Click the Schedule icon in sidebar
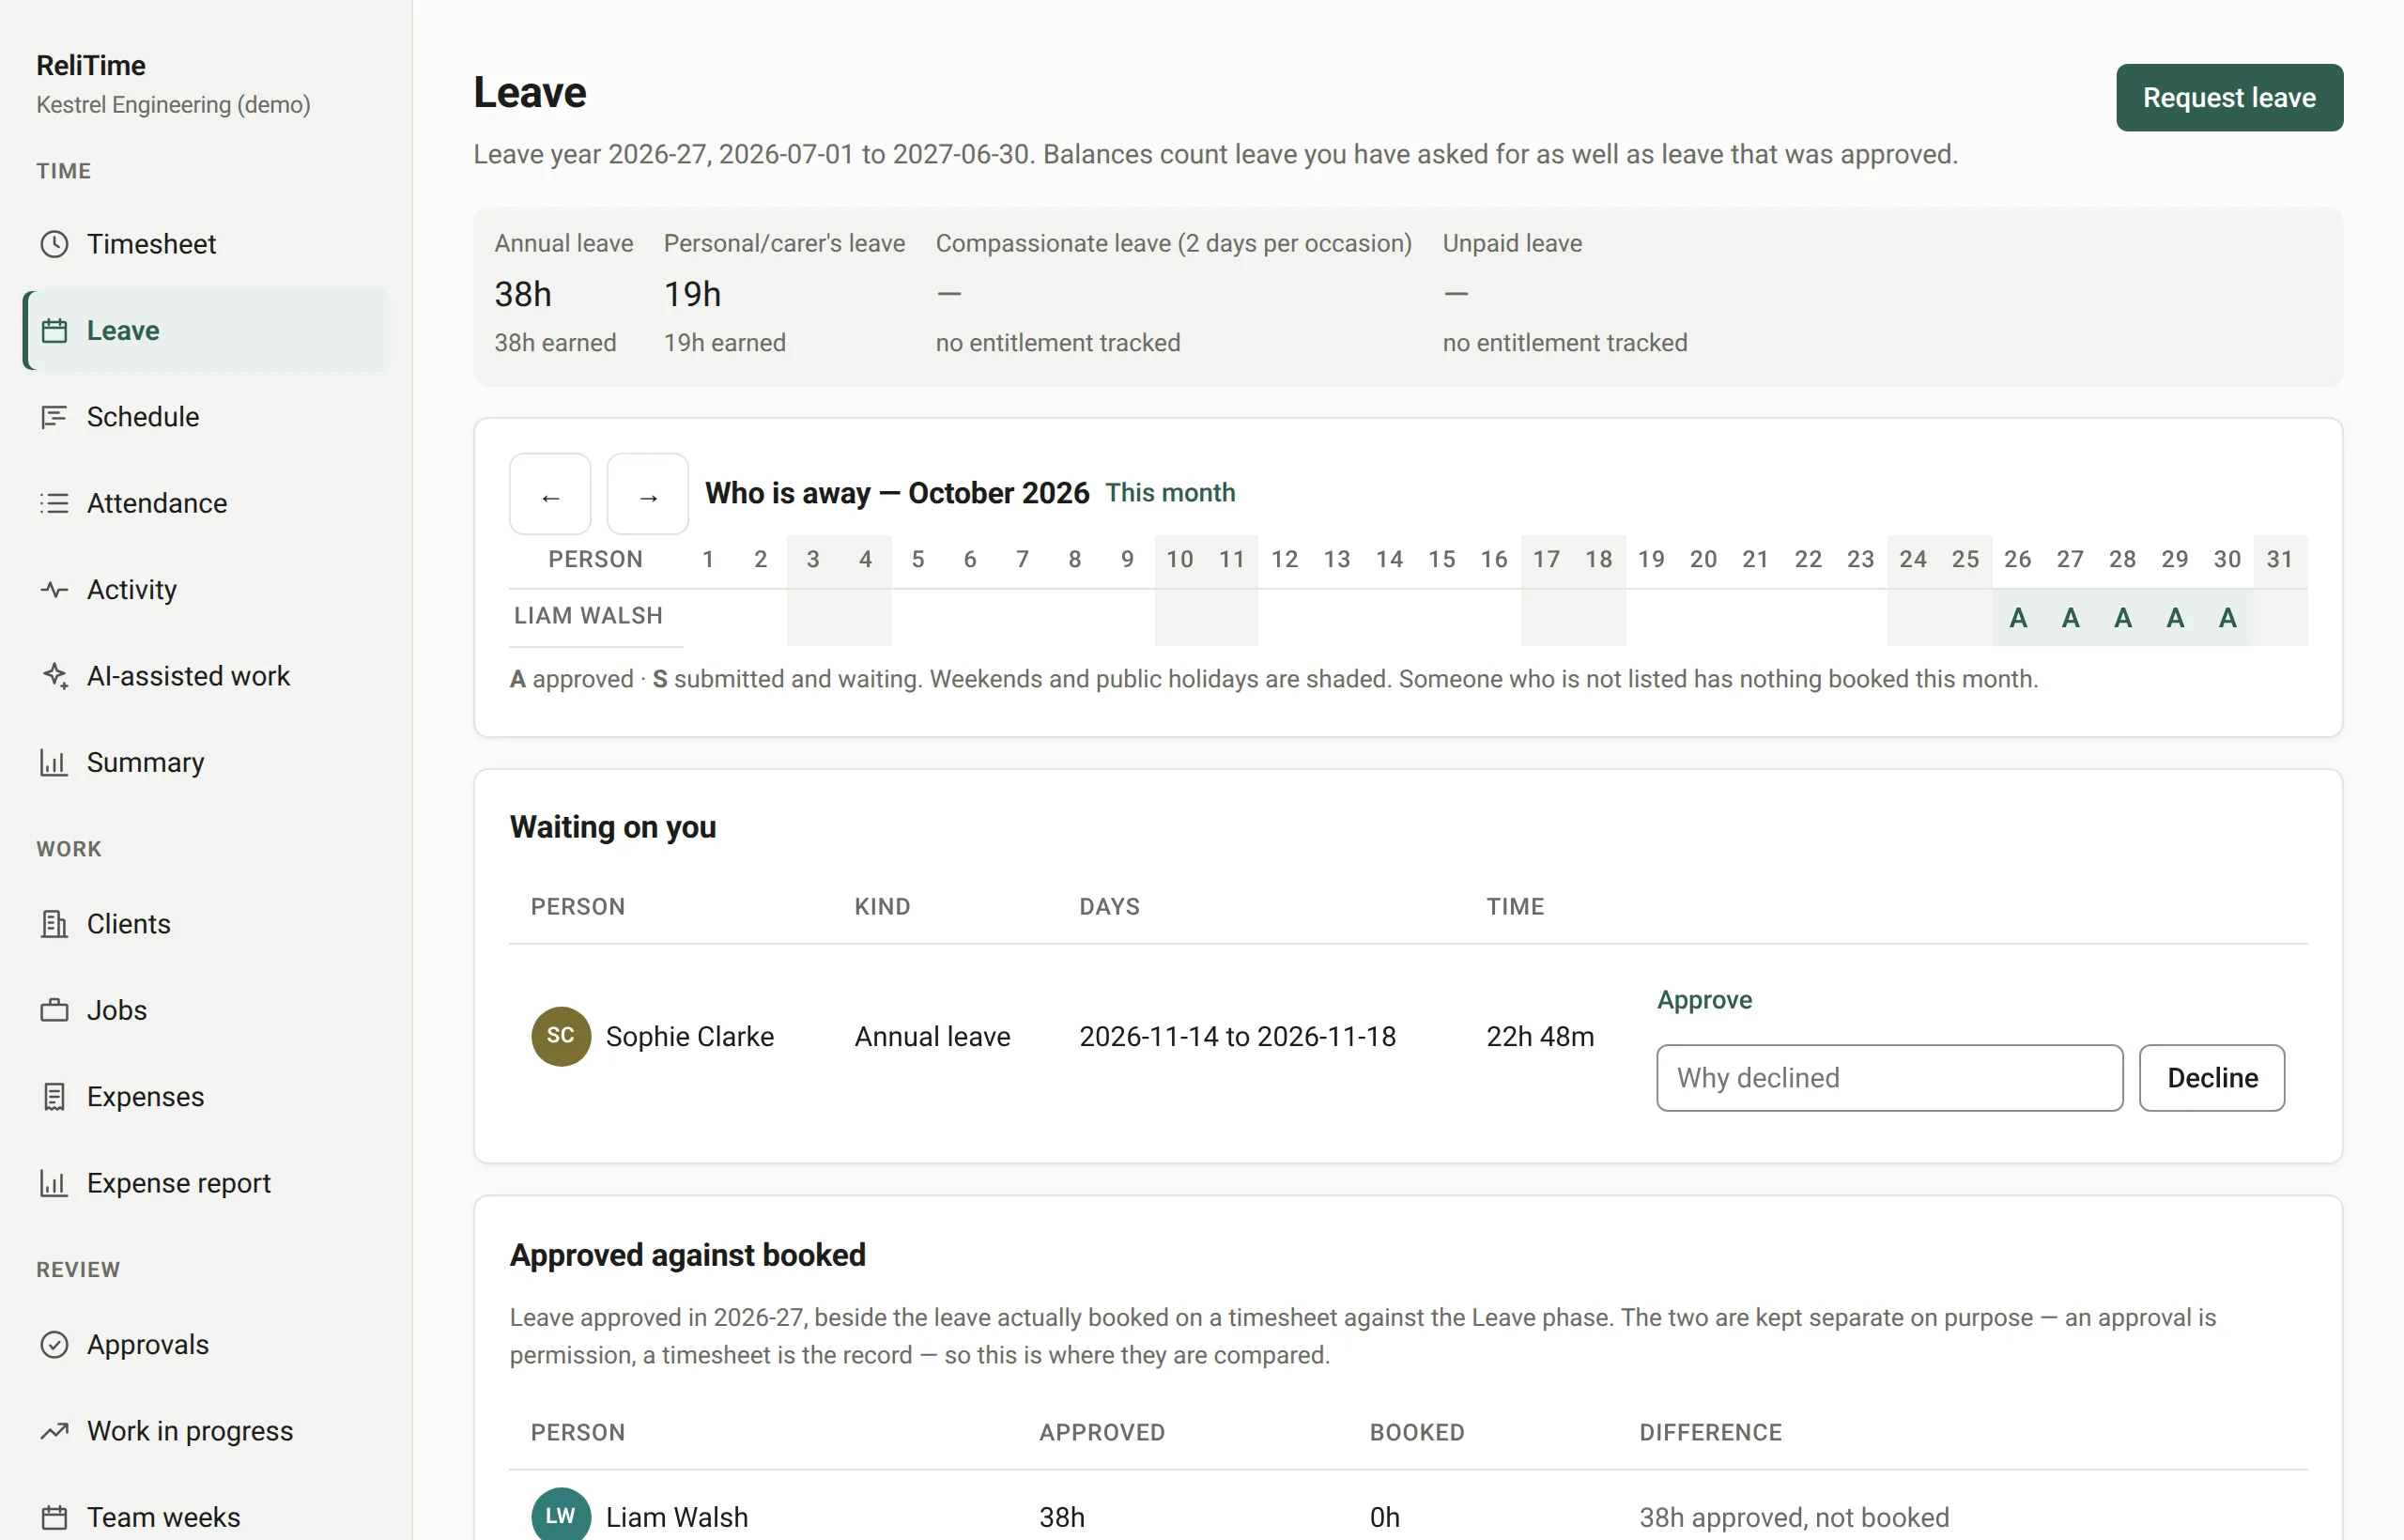The width and height of the screenshot is (2404, 1540). click(54, 417)
